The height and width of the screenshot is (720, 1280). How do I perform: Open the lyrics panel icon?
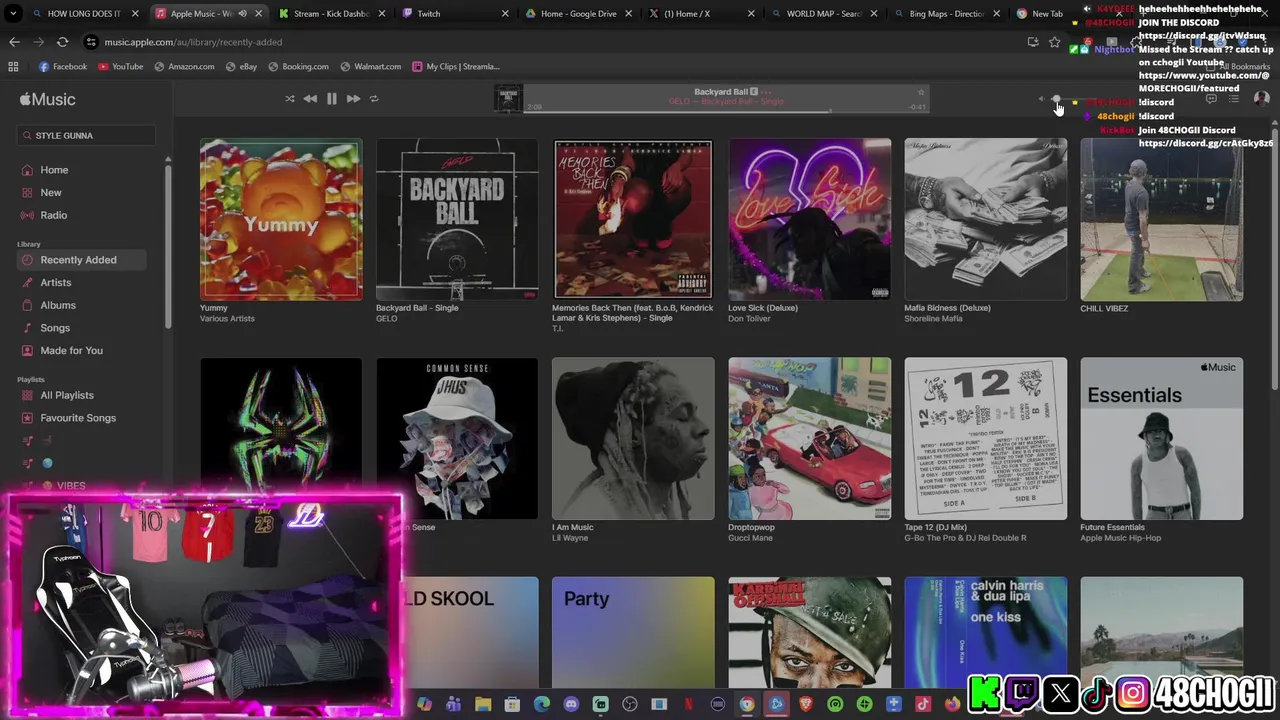point(1211,99)
